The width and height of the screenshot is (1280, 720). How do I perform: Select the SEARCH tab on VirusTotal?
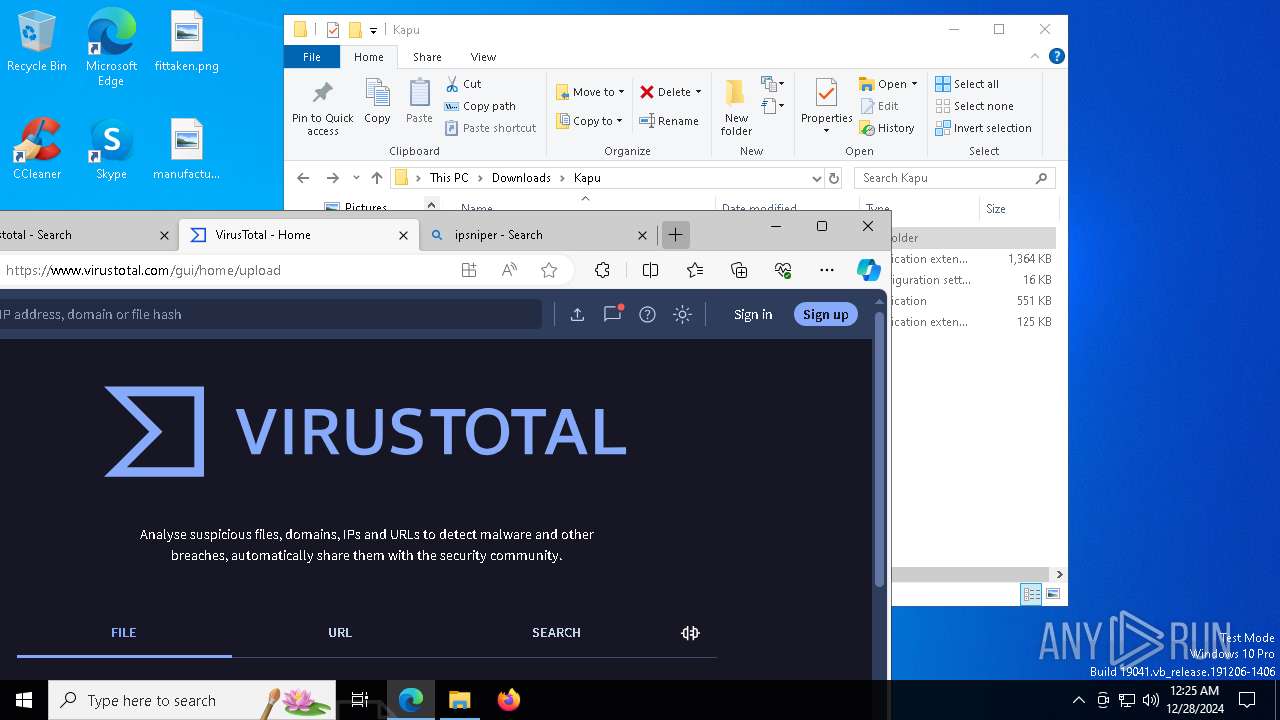pyautogui.click(x=556, y=632)
